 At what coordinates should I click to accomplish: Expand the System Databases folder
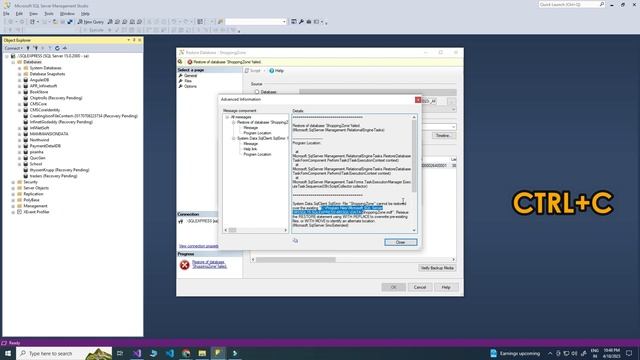coord(19,68)
